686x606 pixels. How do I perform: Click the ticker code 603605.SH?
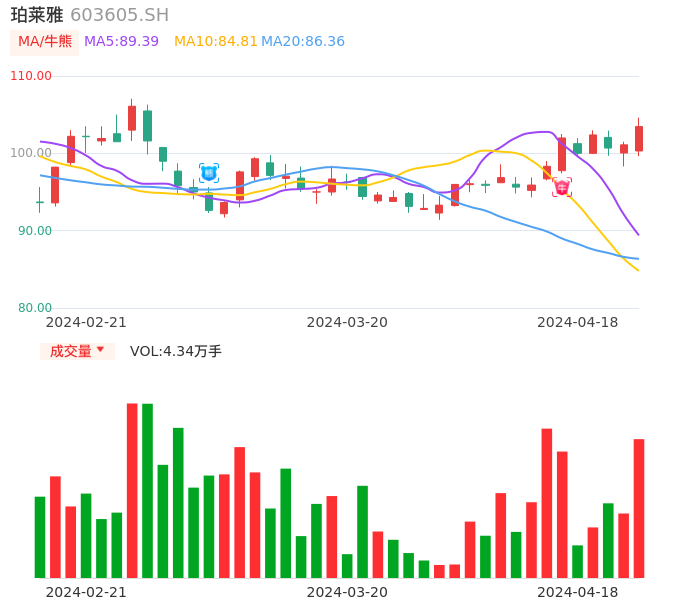coord(119,15)
